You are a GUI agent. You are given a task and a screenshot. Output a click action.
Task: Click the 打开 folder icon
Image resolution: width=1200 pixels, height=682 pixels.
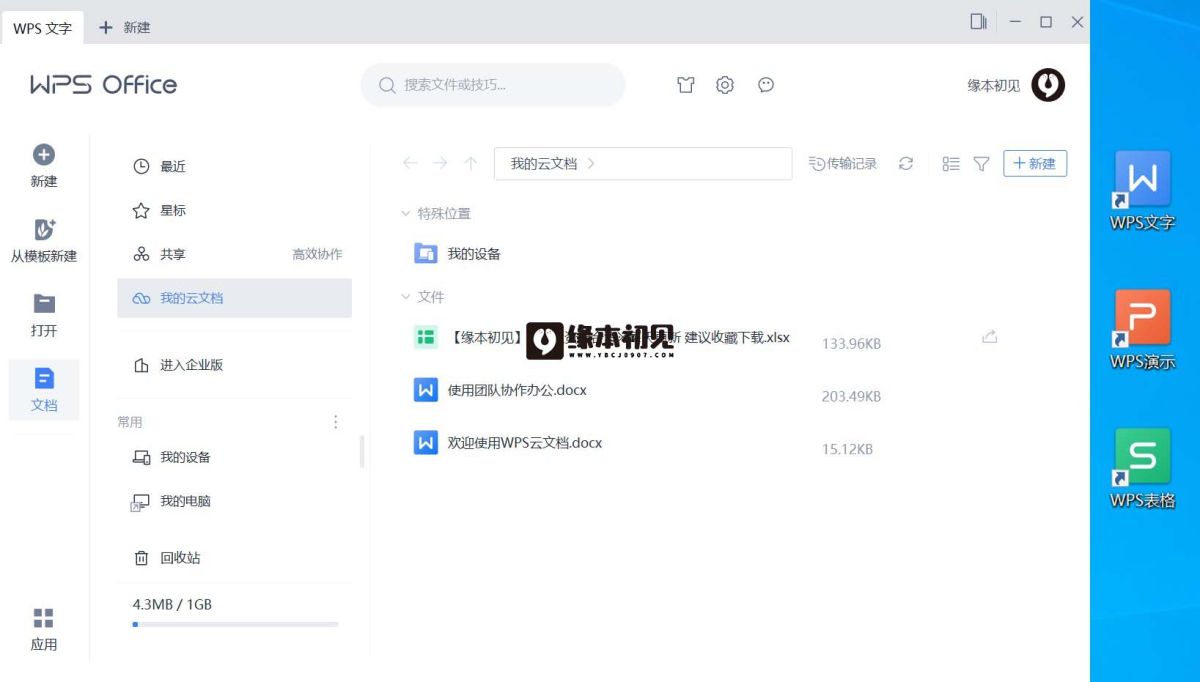[44, 303]
